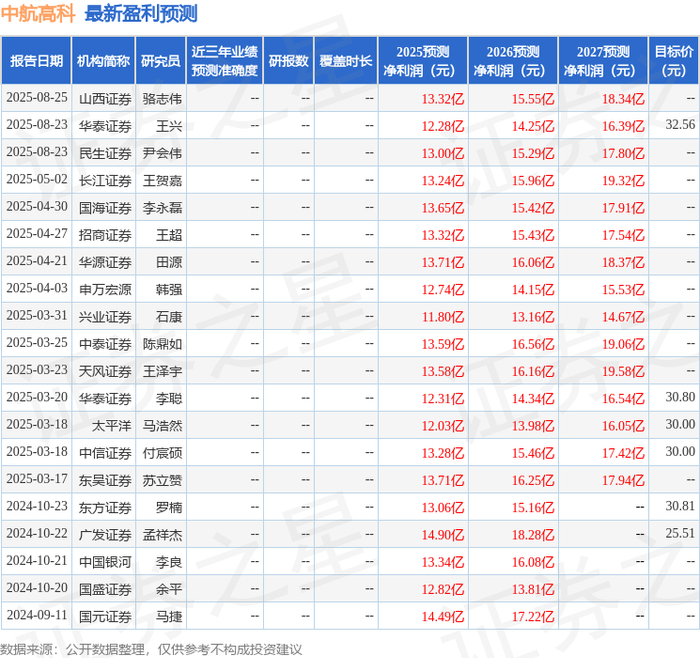Select 国盛证券 institution cell
This screenshot has height=658, width=700.
[x=105, y=589]
